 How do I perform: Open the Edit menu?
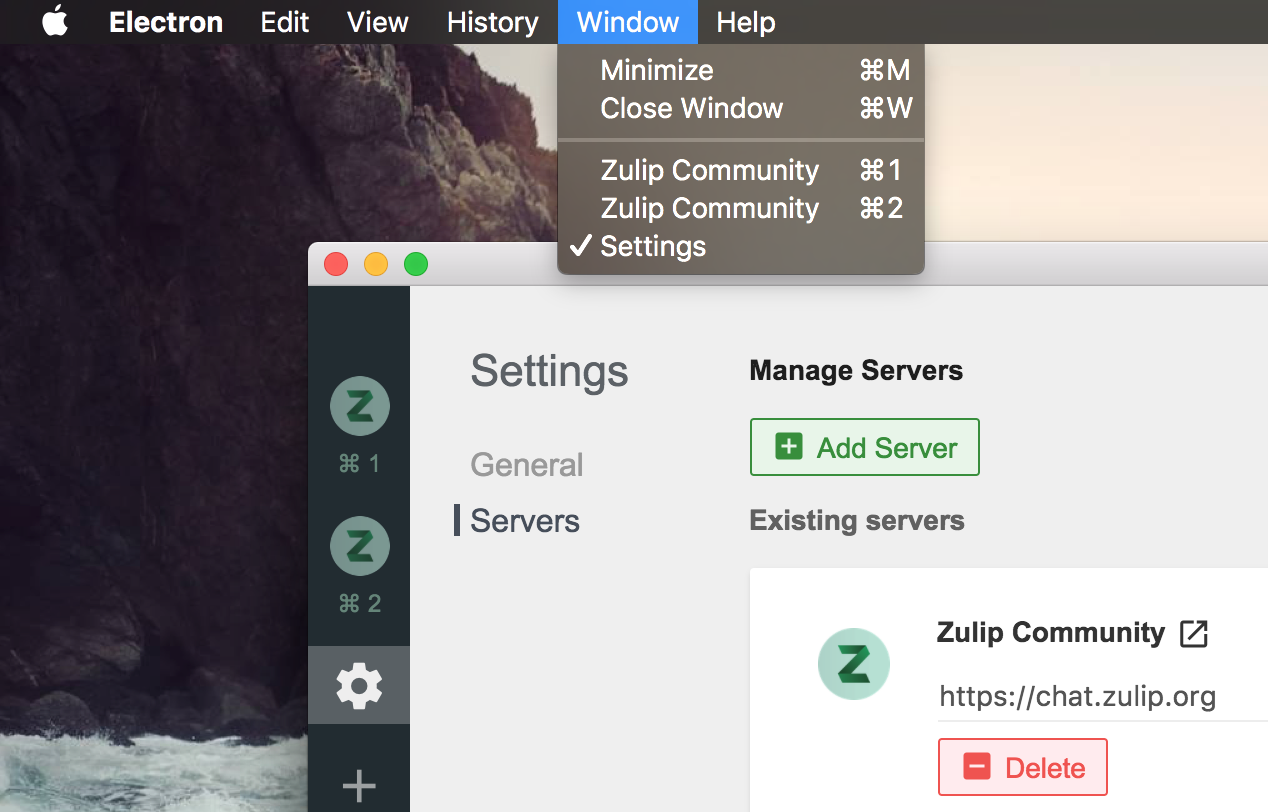(285, 22)
